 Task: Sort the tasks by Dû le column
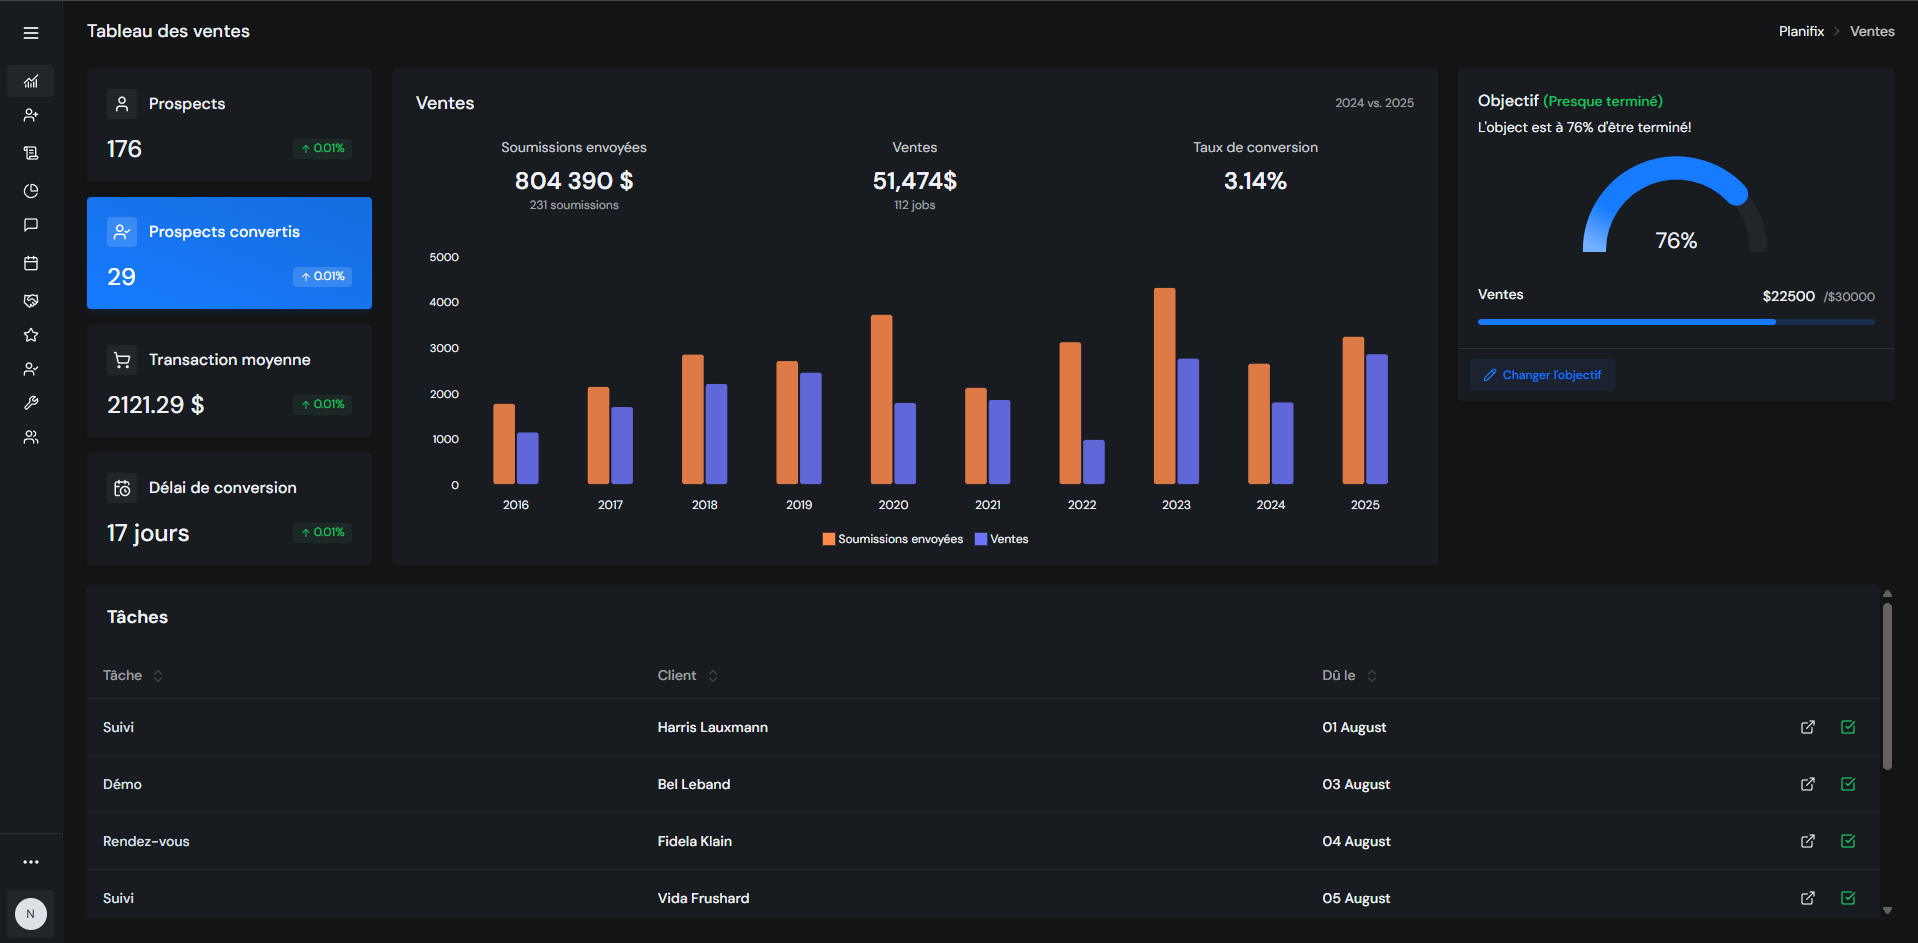click(x=1372, y=676)
